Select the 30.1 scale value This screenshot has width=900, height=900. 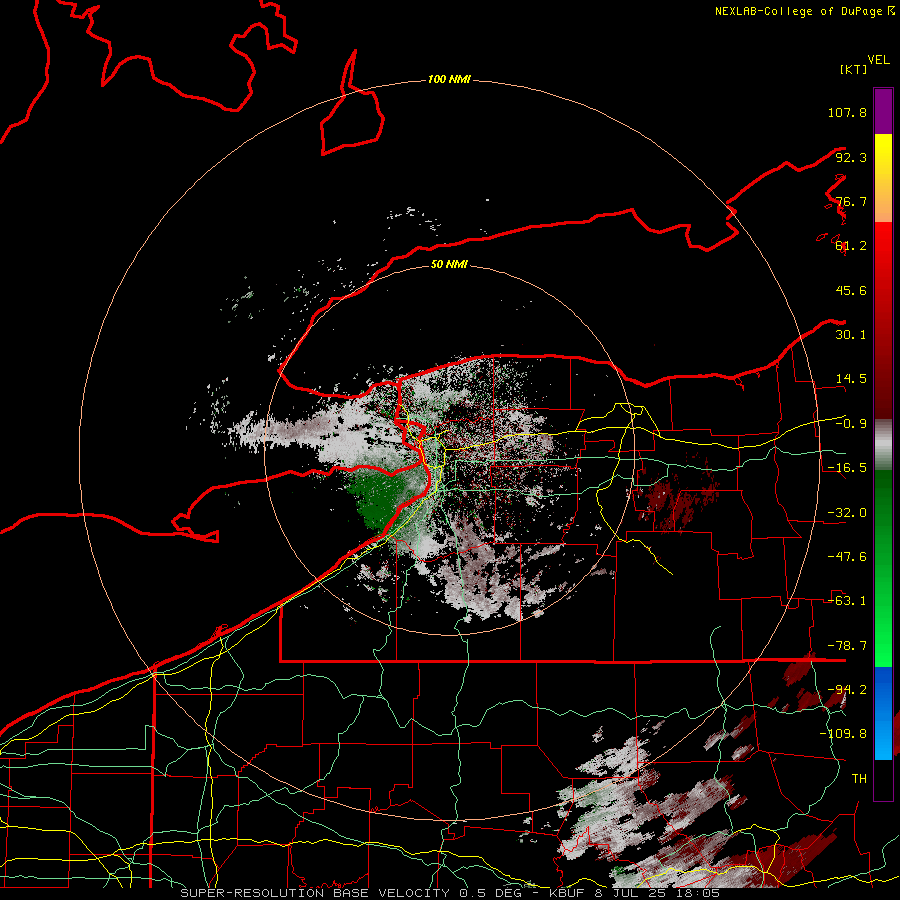pyautogui.click(x=851, y=335)
